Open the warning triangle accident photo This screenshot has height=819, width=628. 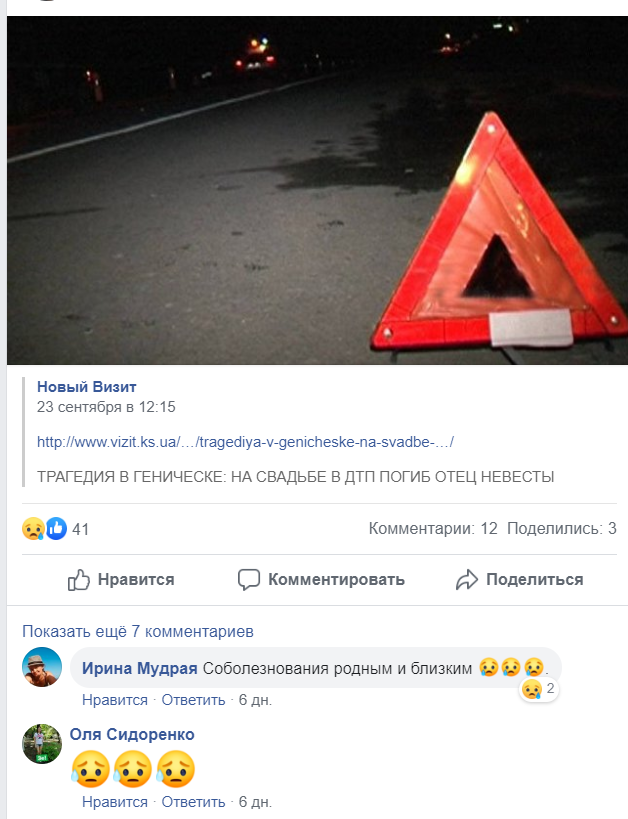[318, 190]
